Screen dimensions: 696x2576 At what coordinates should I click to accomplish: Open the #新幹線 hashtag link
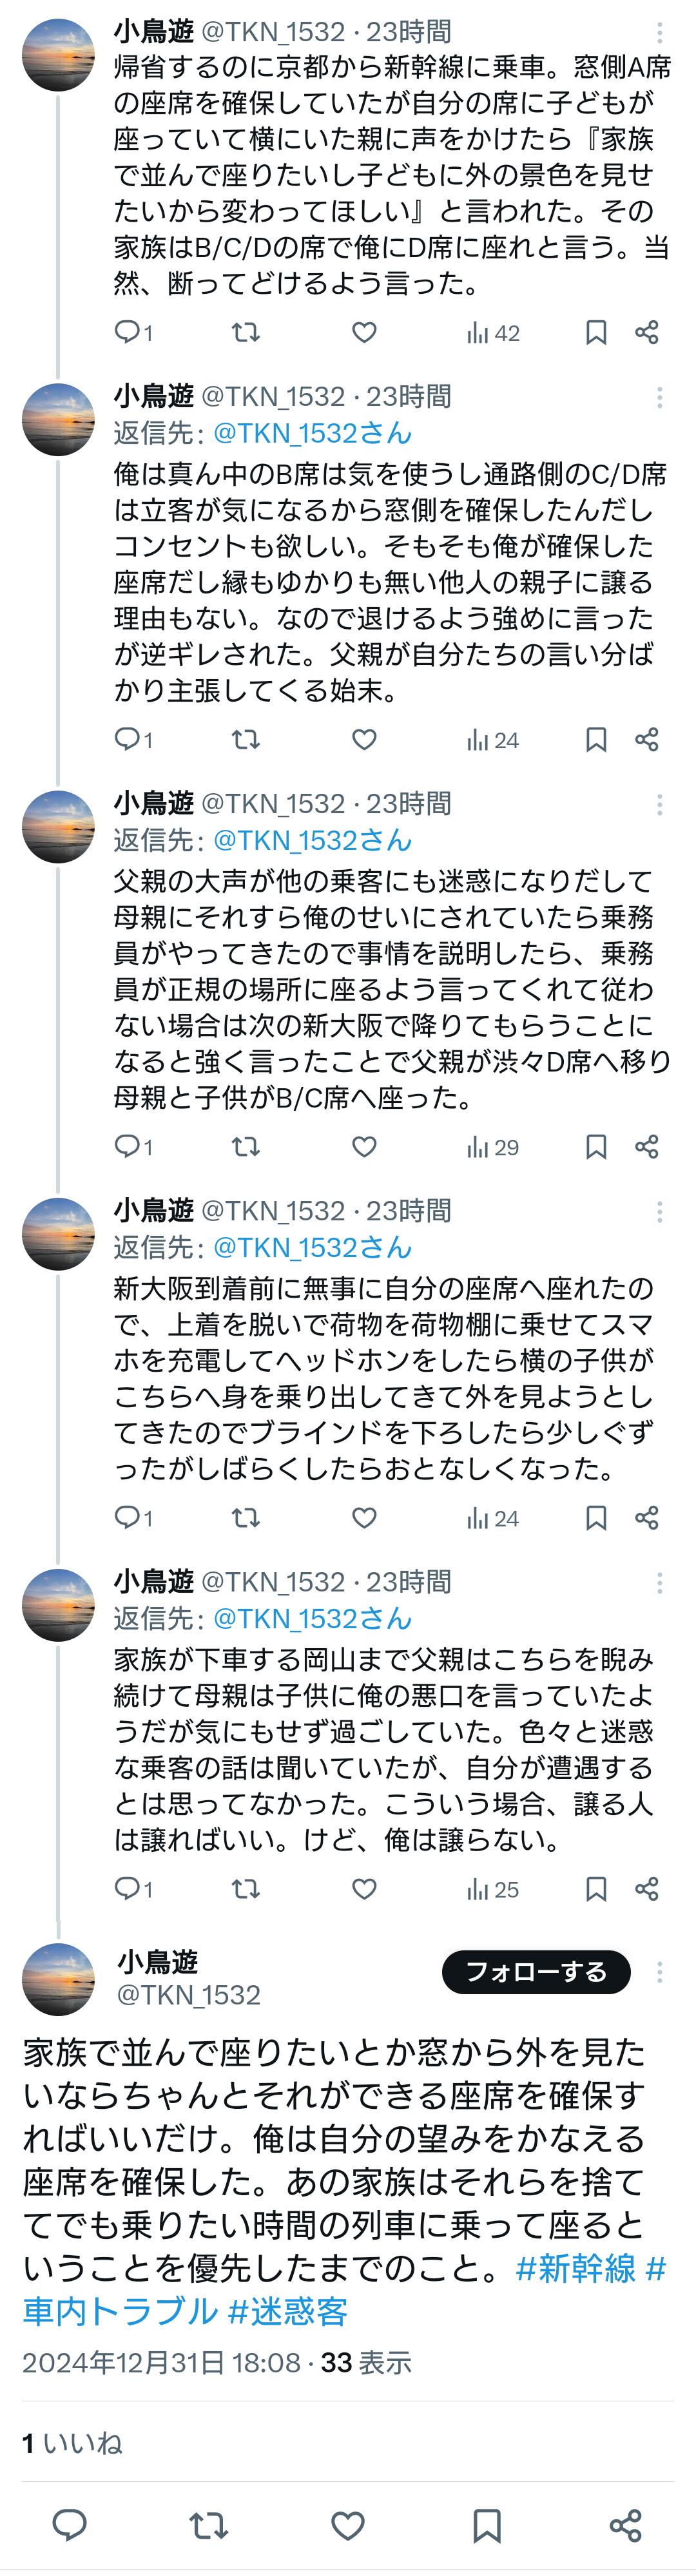(x=576, y=2268)
